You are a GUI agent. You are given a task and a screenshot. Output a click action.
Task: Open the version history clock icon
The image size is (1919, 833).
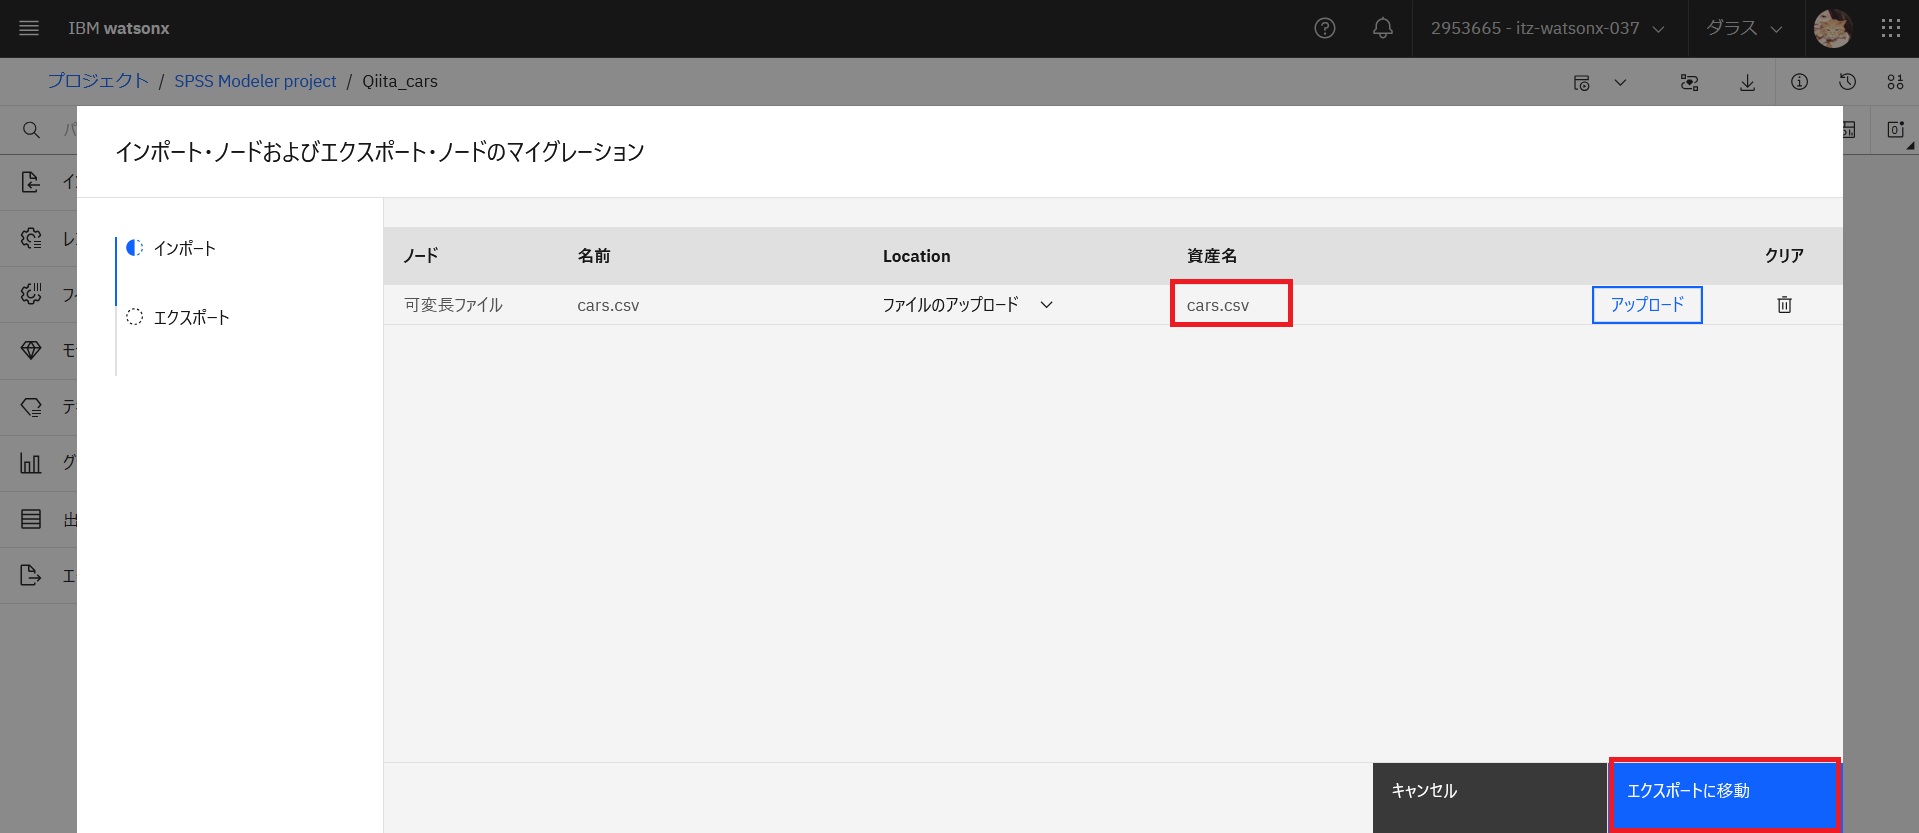point(1847,82)
